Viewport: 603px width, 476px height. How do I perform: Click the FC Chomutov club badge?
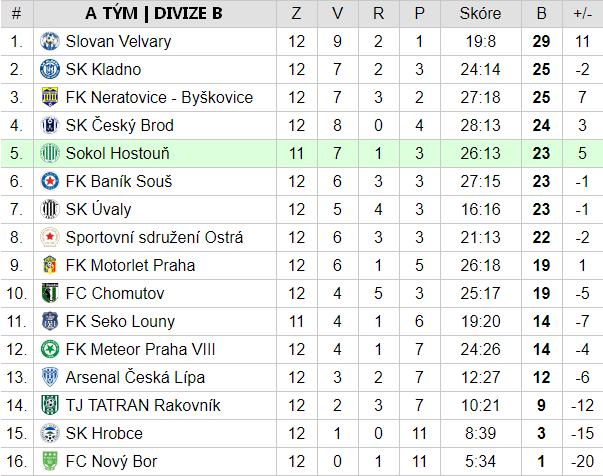point(50,293)
